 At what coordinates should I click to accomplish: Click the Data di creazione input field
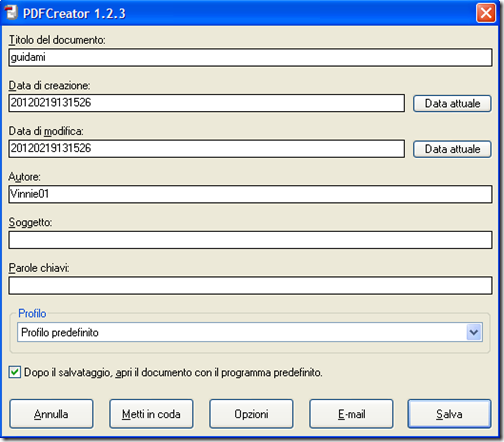[x=207, y=103]
